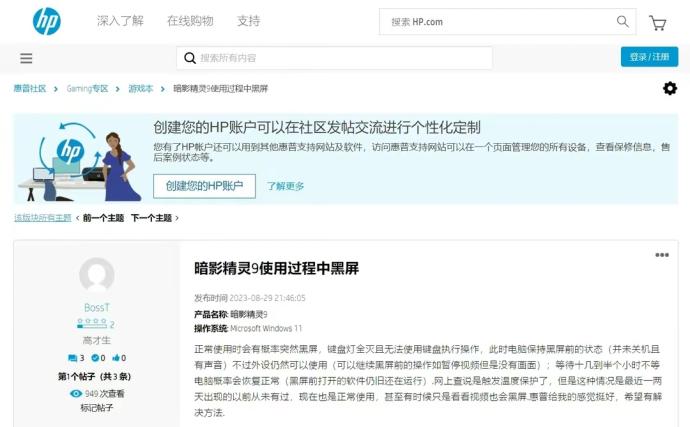Open the 了解更多 link
This screenshot has height=427, width=690.
click(286, 186)
